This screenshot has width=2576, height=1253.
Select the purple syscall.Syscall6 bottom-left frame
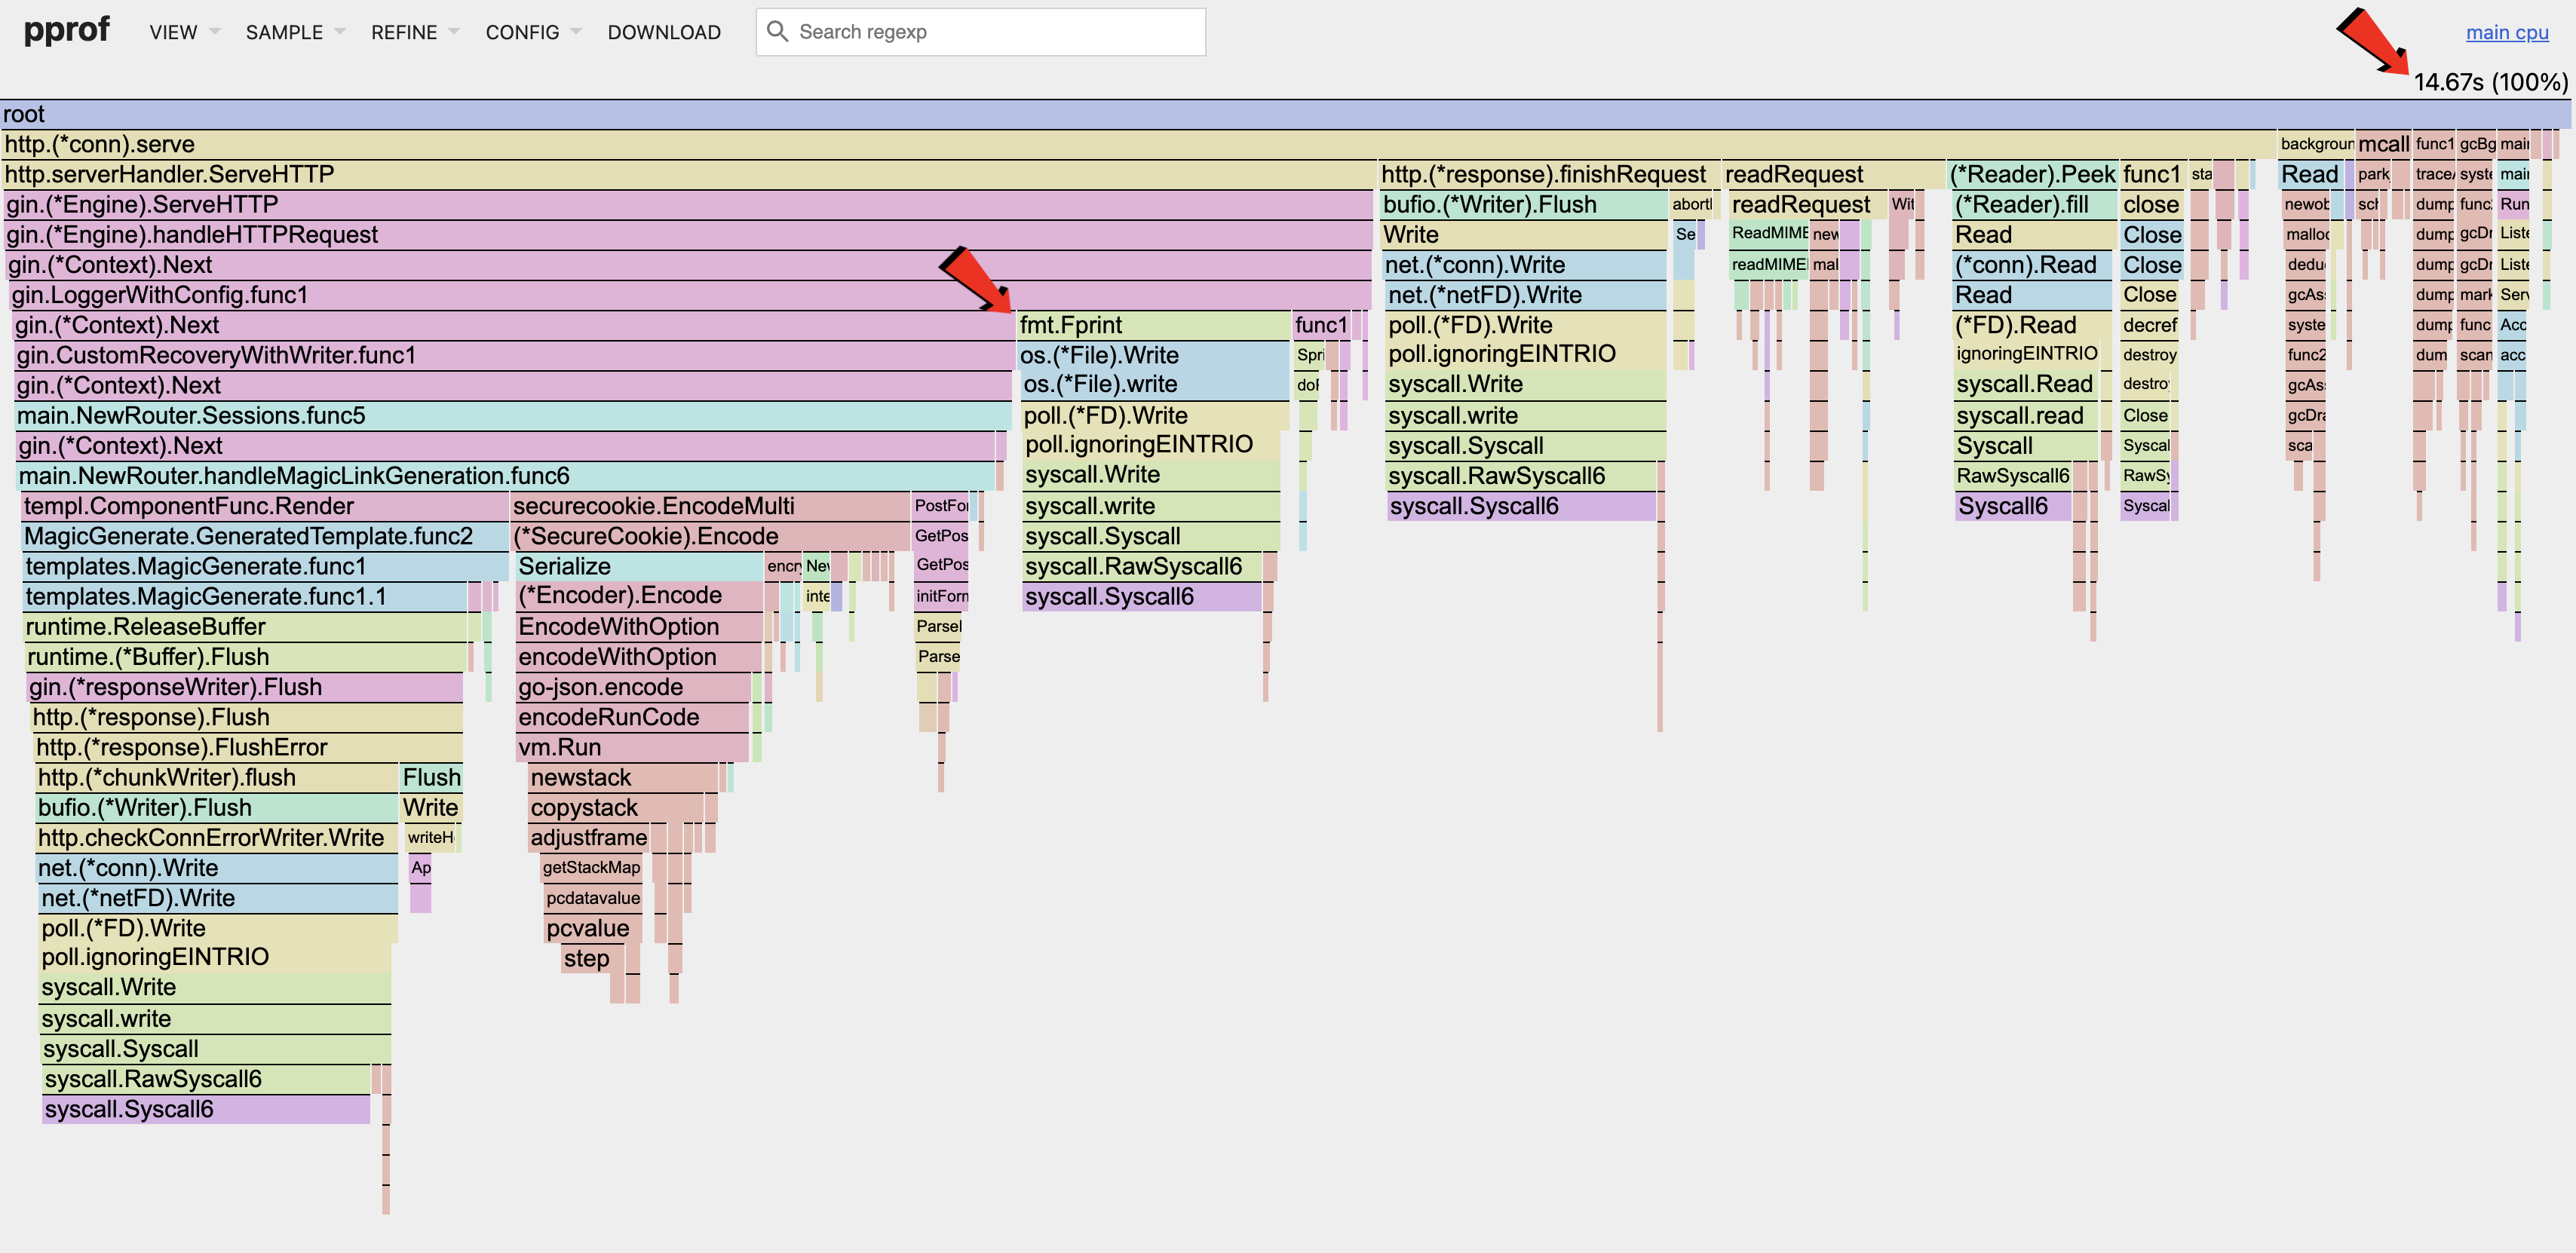coord(205,1109)
